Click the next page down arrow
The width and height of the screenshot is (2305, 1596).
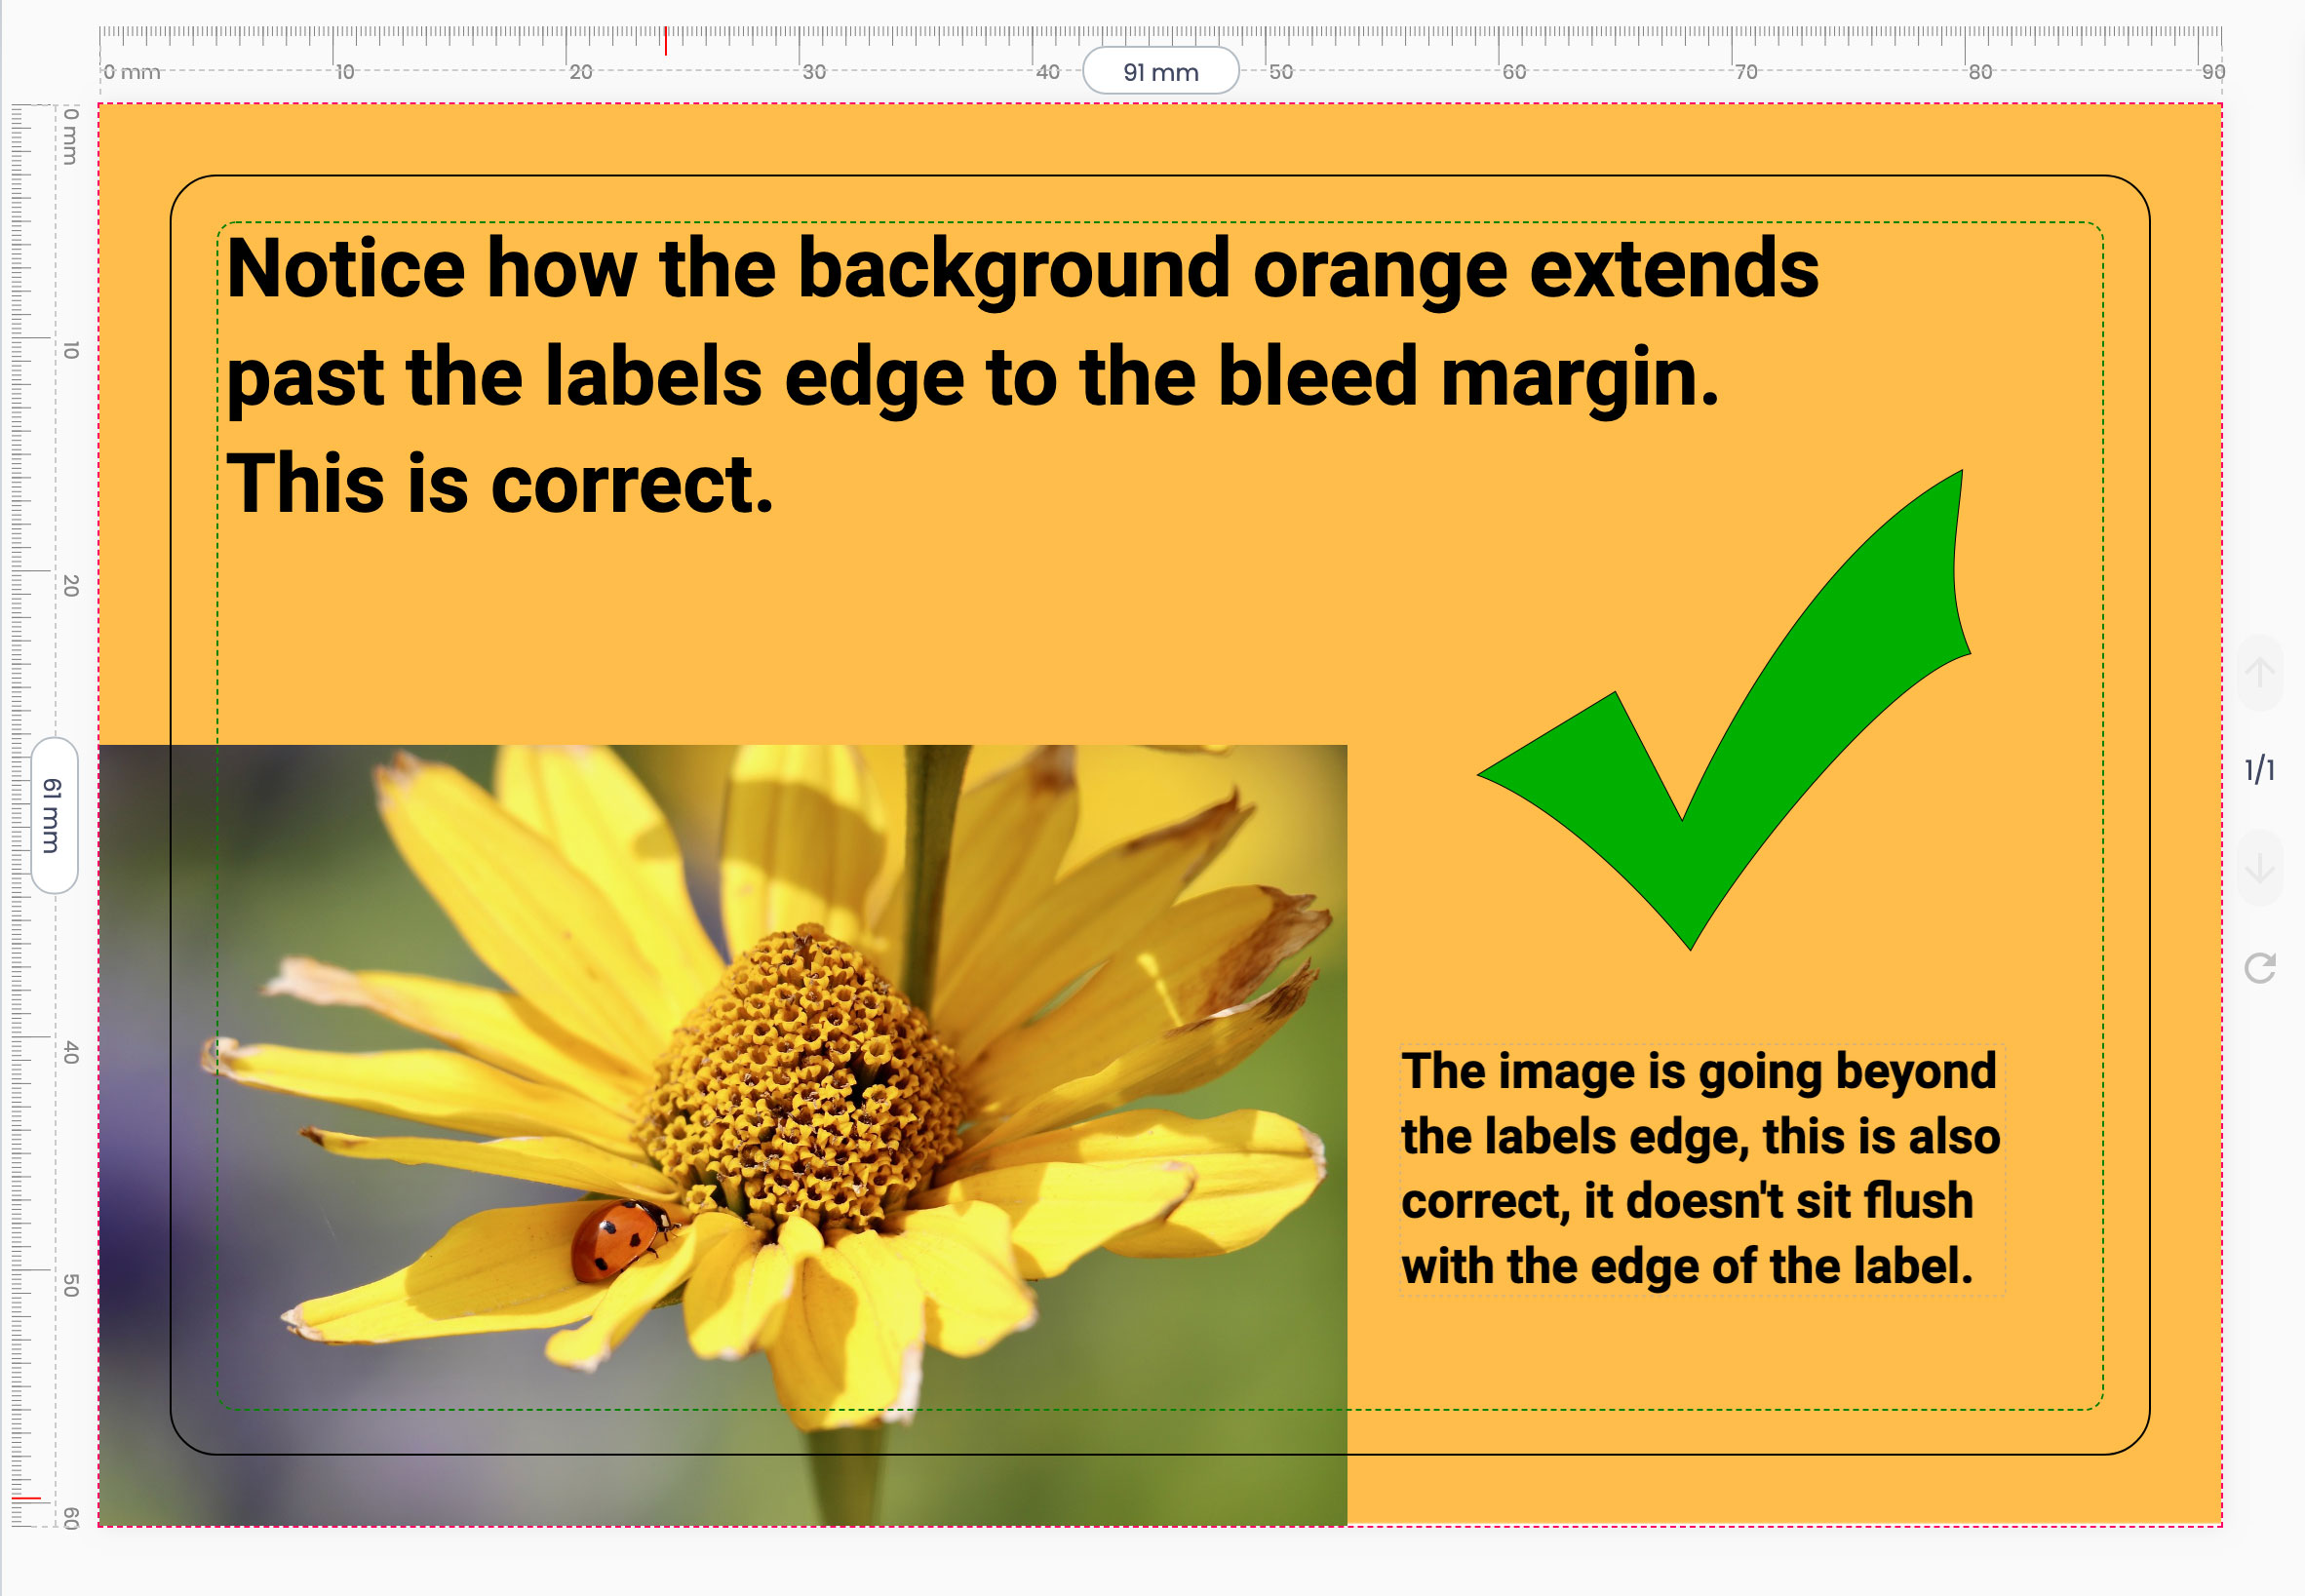coord(2259,867)
